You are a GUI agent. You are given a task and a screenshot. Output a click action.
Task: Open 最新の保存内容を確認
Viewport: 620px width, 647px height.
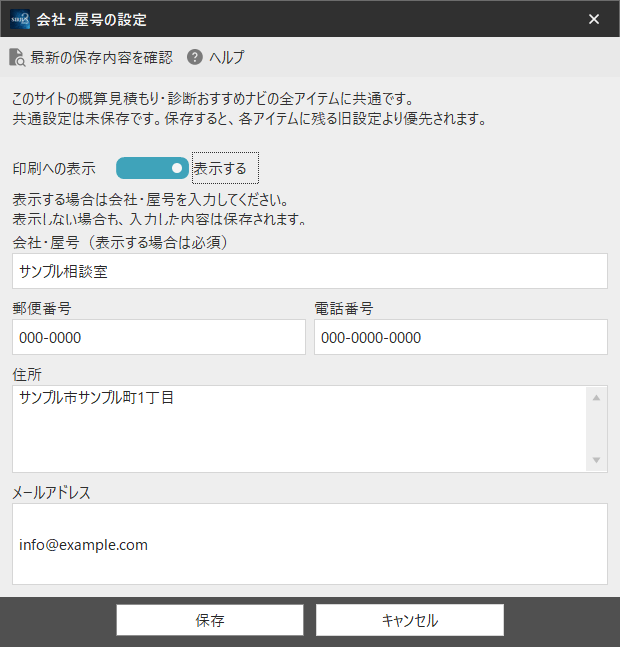pos(101,57)
